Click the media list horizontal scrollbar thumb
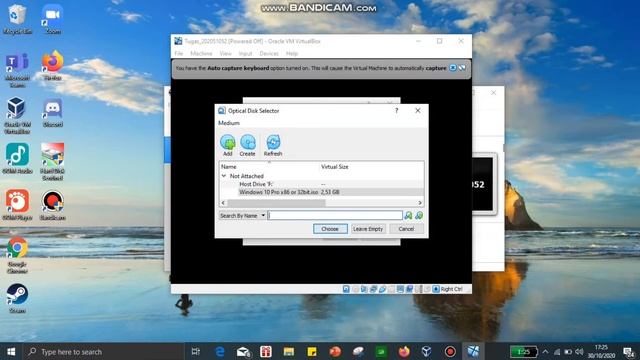The image size is (640, 360). click(x=276, y=203)
